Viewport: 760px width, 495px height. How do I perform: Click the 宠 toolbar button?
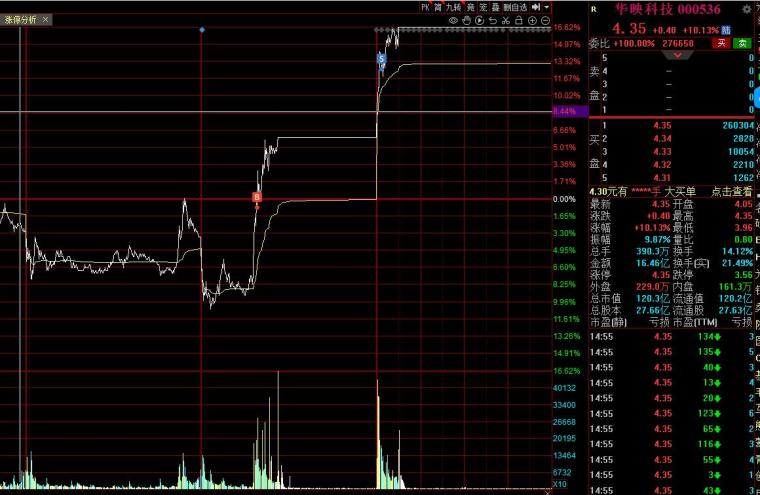tap(483, 7)
